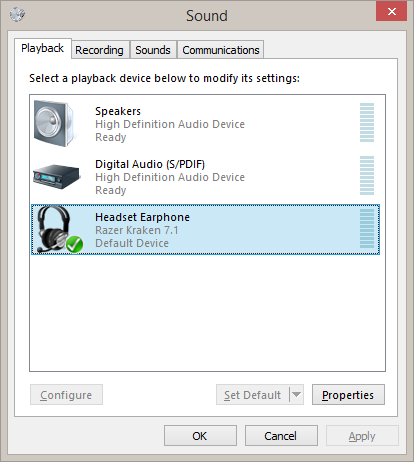Select the Speakers device icon
The height and width of the screenshot is (462, 414).
(54, 123)
